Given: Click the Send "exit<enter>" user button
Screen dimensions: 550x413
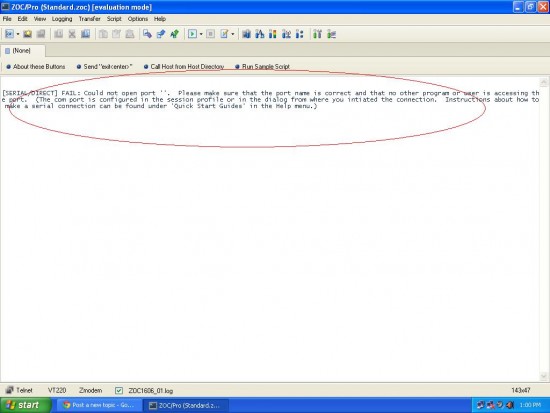Looking at the screenshot, I should tap(105, 67).
